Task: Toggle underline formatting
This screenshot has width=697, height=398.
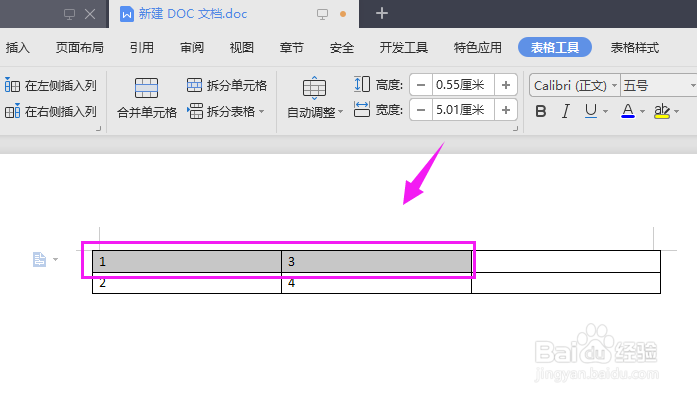Action: pyautogui.click(x=590, y=111)
